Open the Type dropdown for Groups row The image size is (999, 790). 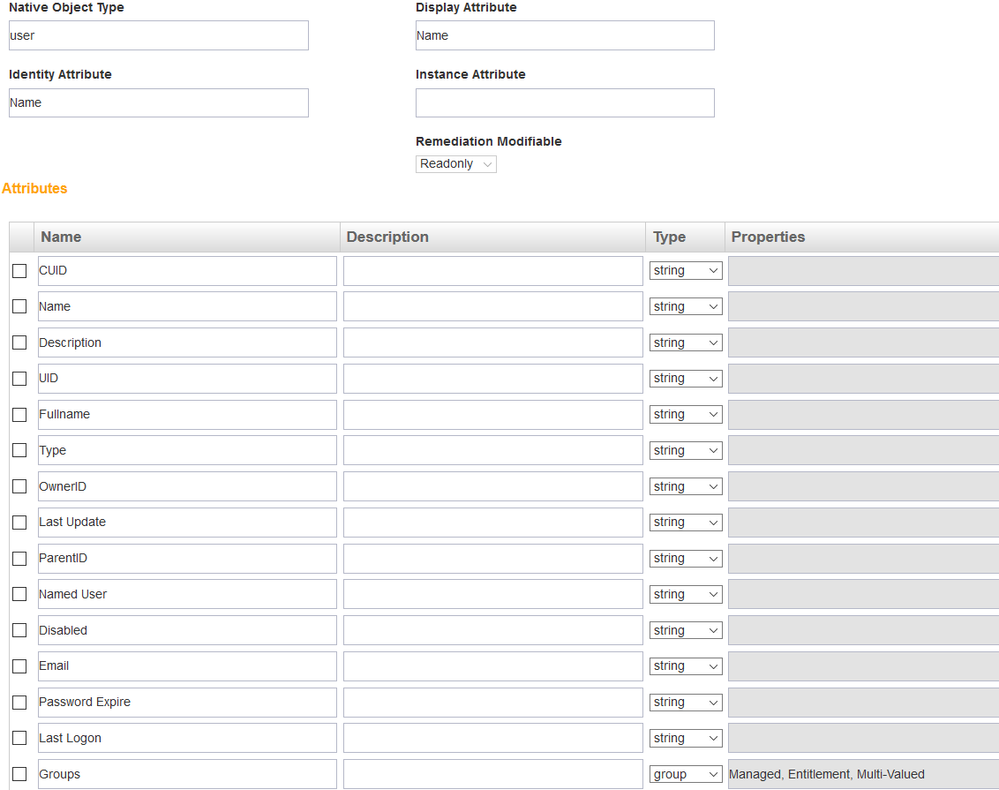point(685,774)
